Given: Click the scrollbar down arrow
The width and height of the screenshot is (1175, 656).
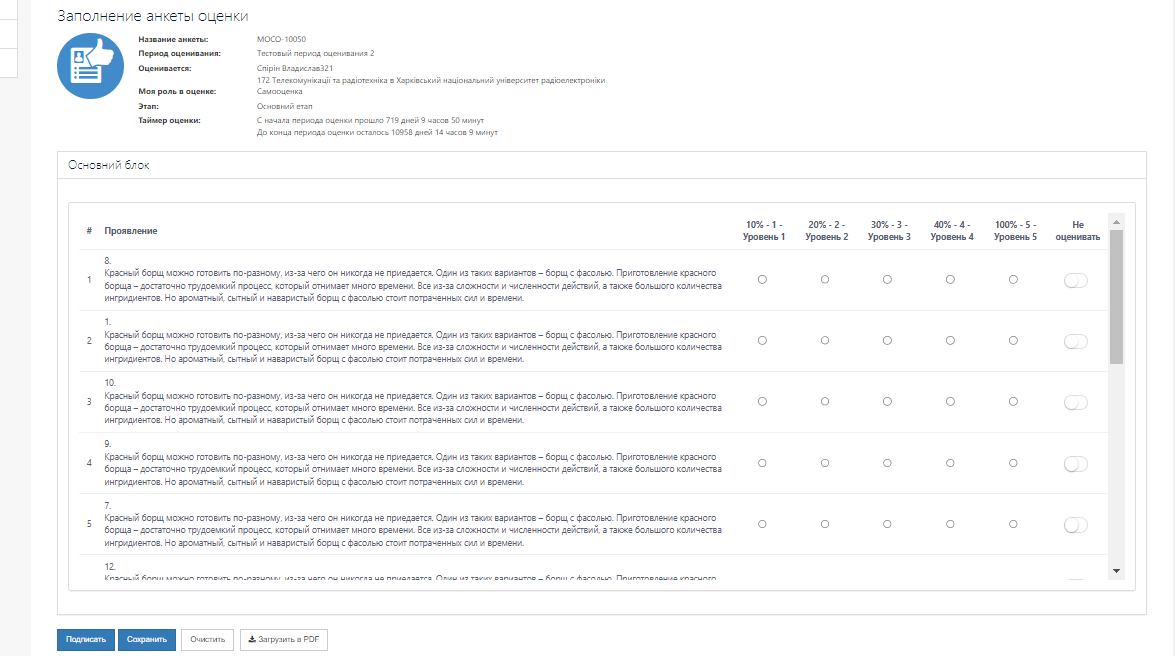Looking at the screenshot, I should (x=1116, y=571).
